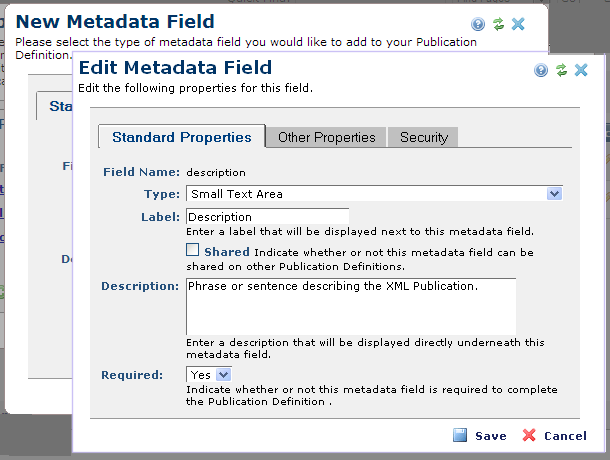Viewport: 610px width, 460px height.
Task: Refresh the New Metadata Field dialog
Action: click(x=498, y=24)
